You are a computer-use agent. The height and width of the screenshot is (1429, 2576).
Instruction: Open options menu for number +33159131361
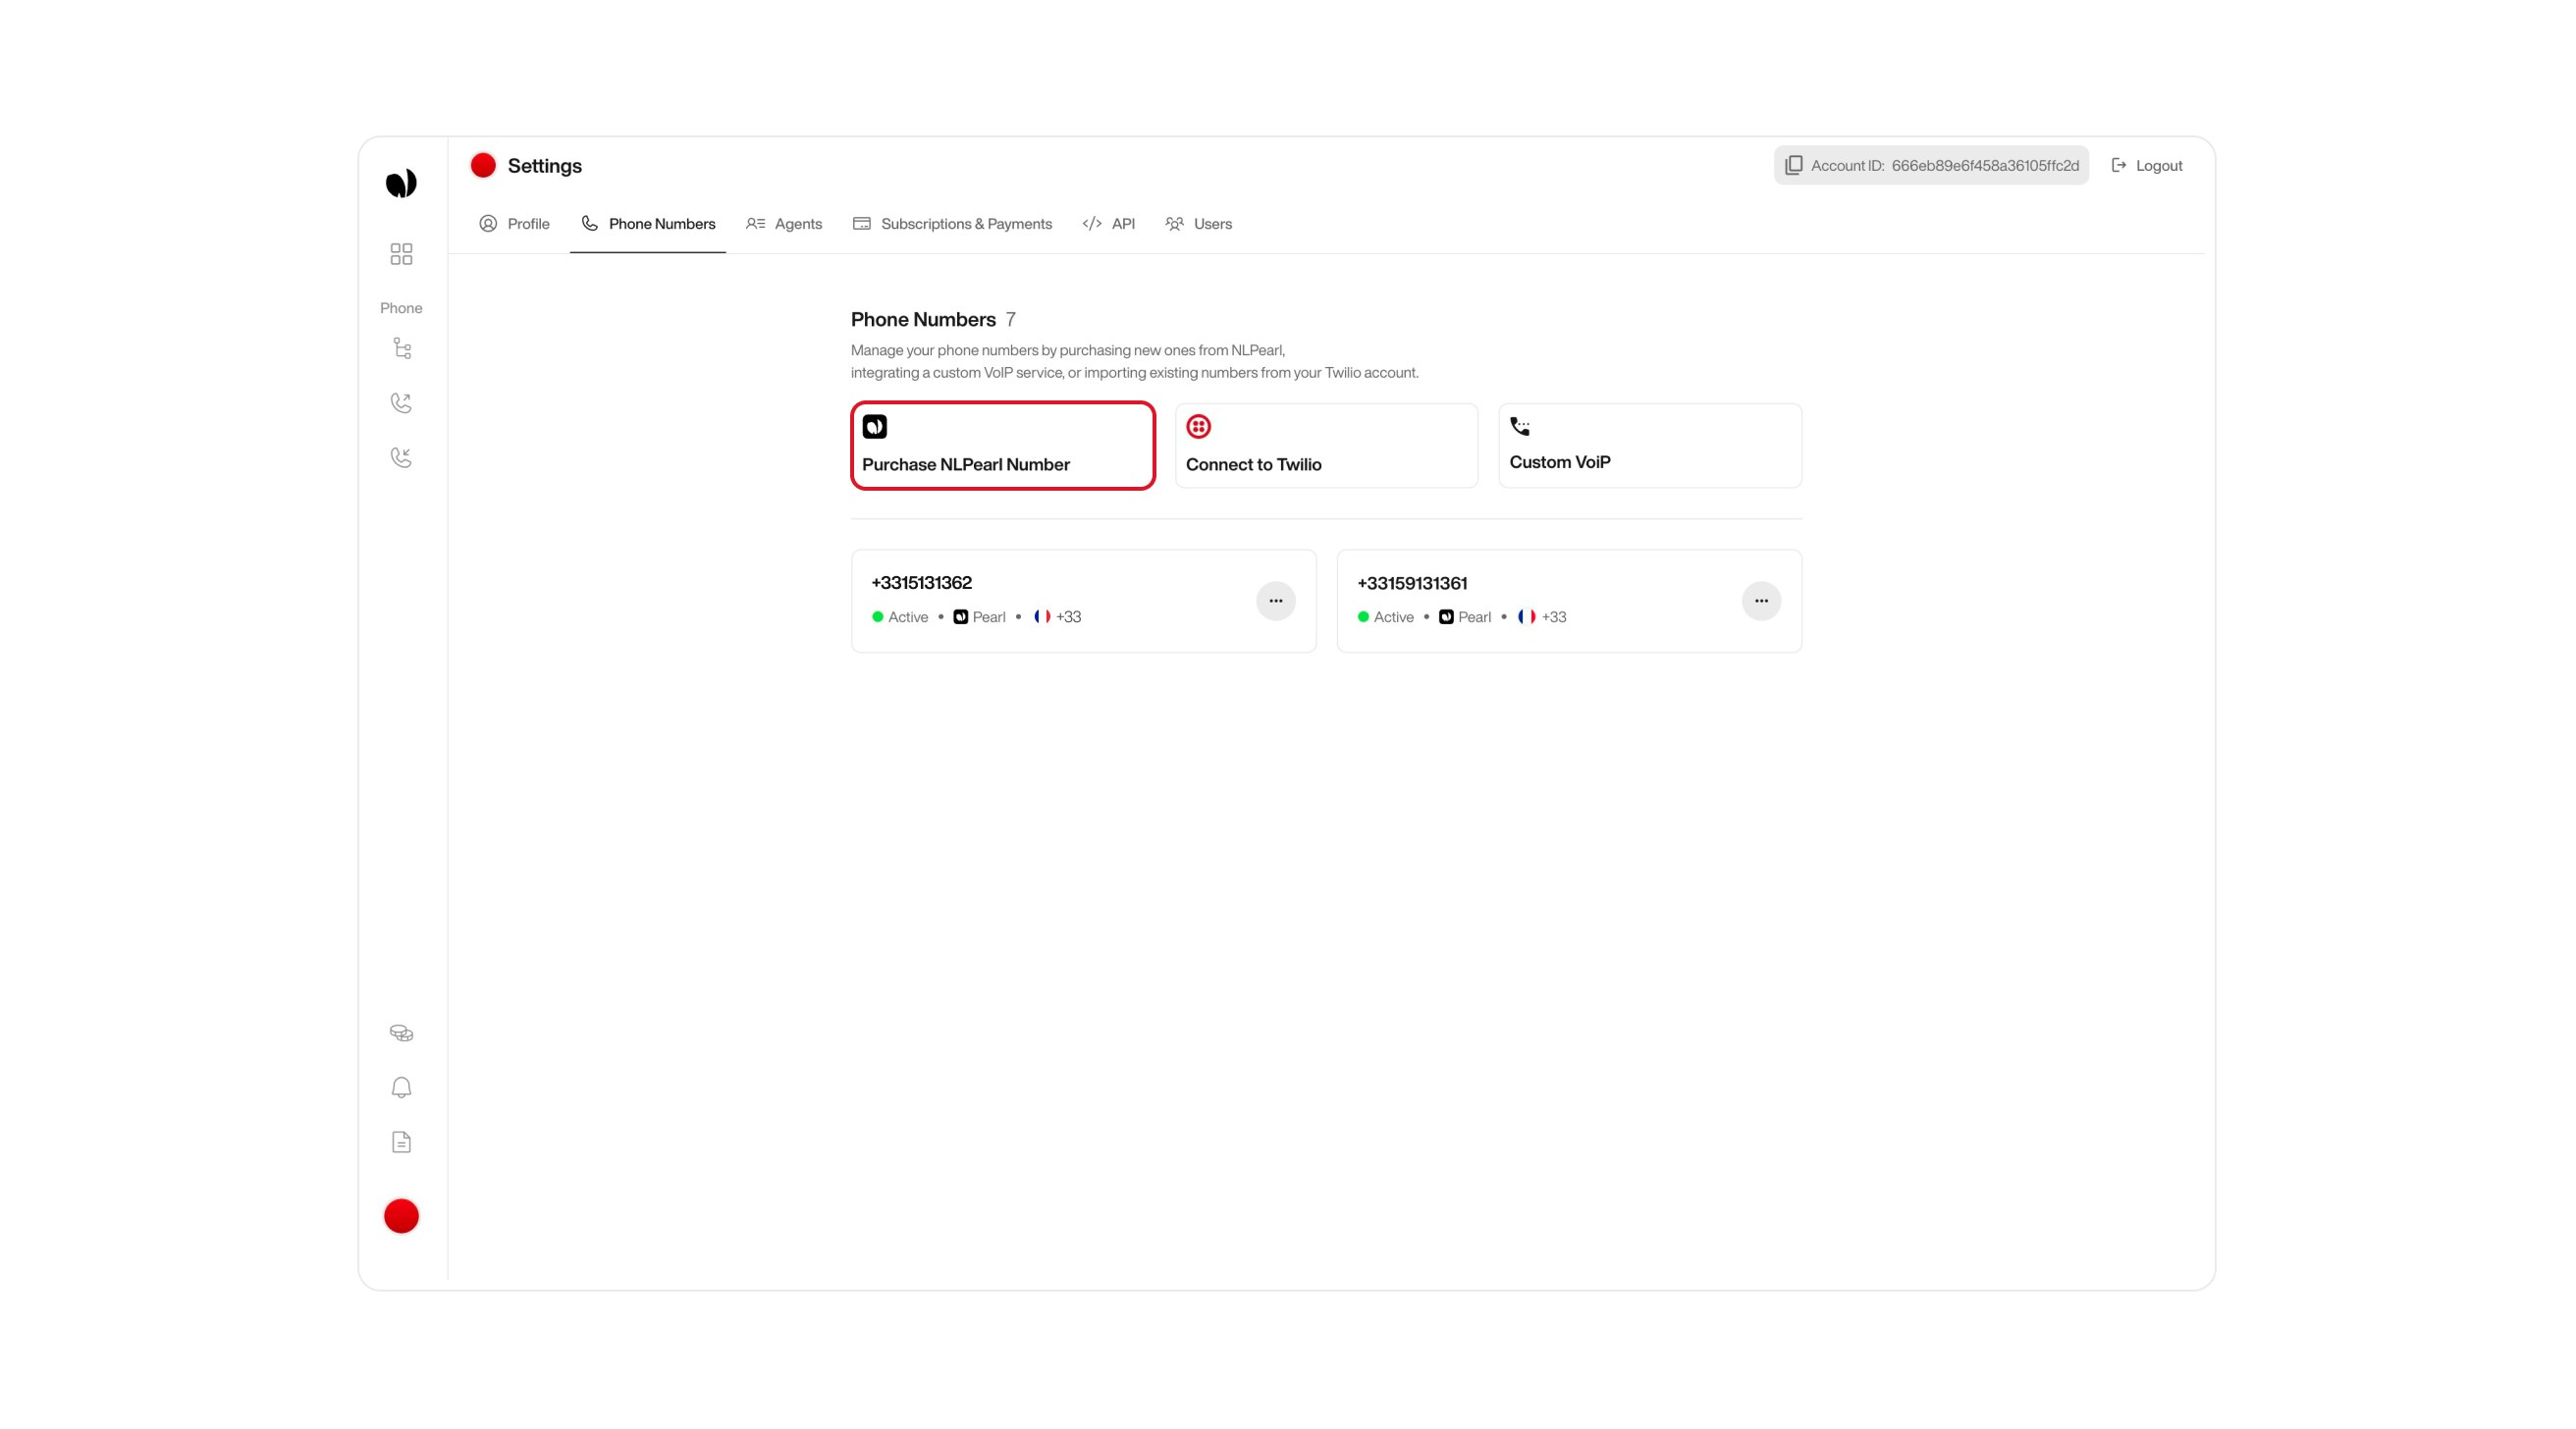click(1761, 600)
